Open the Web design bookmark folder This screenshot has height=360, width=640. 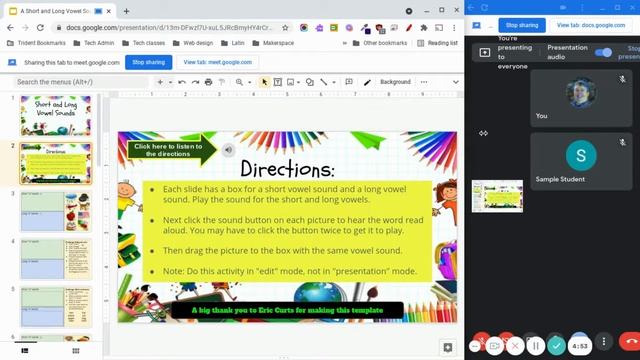coord(193,43)
